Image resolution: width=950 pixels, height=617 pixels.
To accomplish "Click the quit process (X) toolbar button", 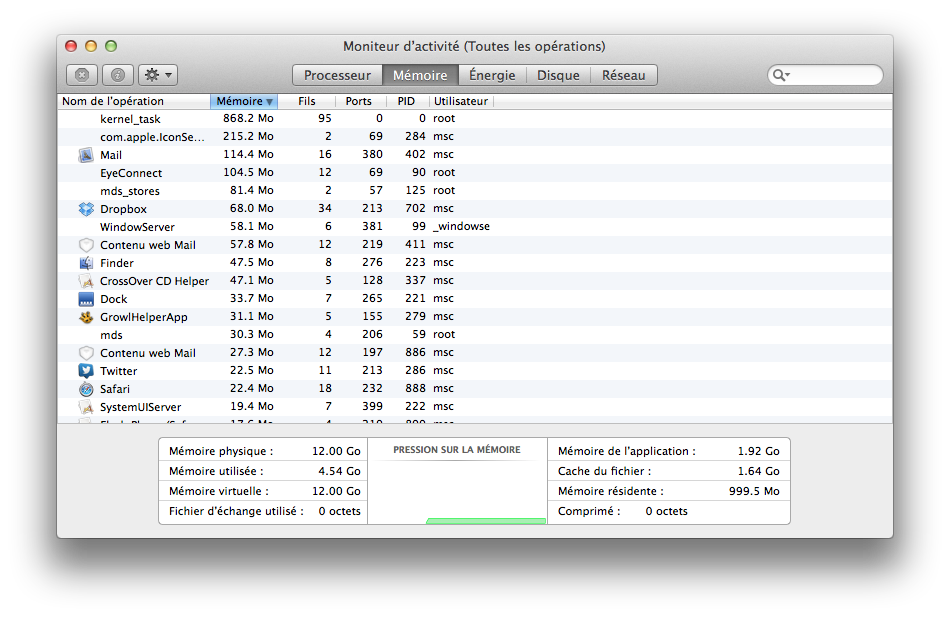I will pyautogui.click(x=82, y=75).
